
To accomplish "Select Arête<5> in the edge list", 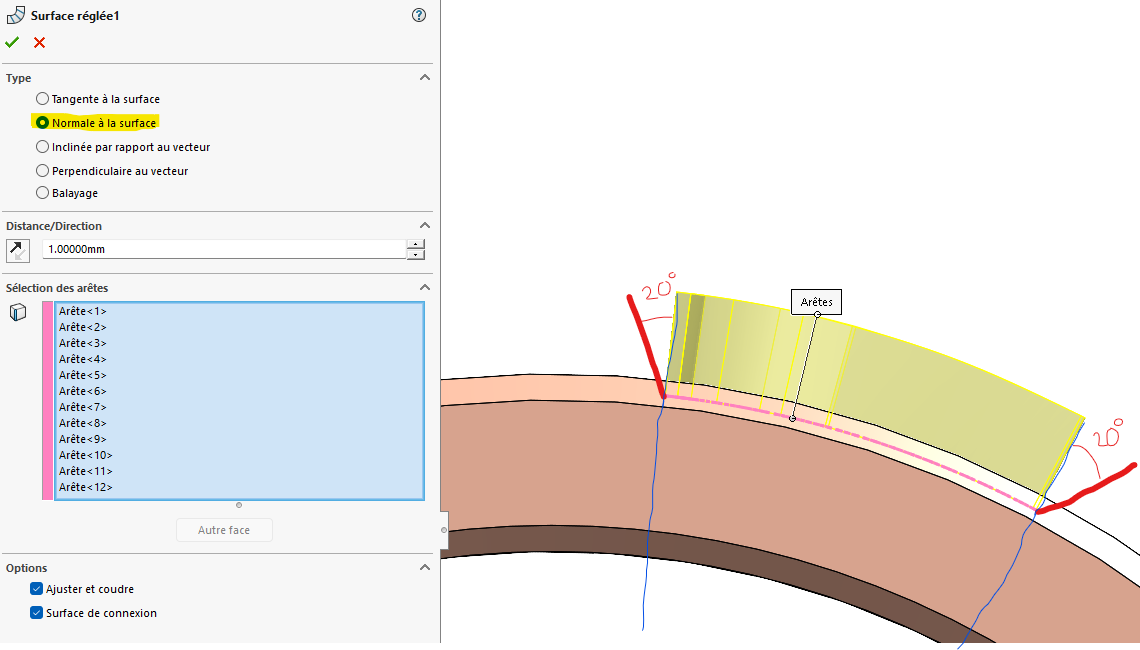I will point(83,375).
